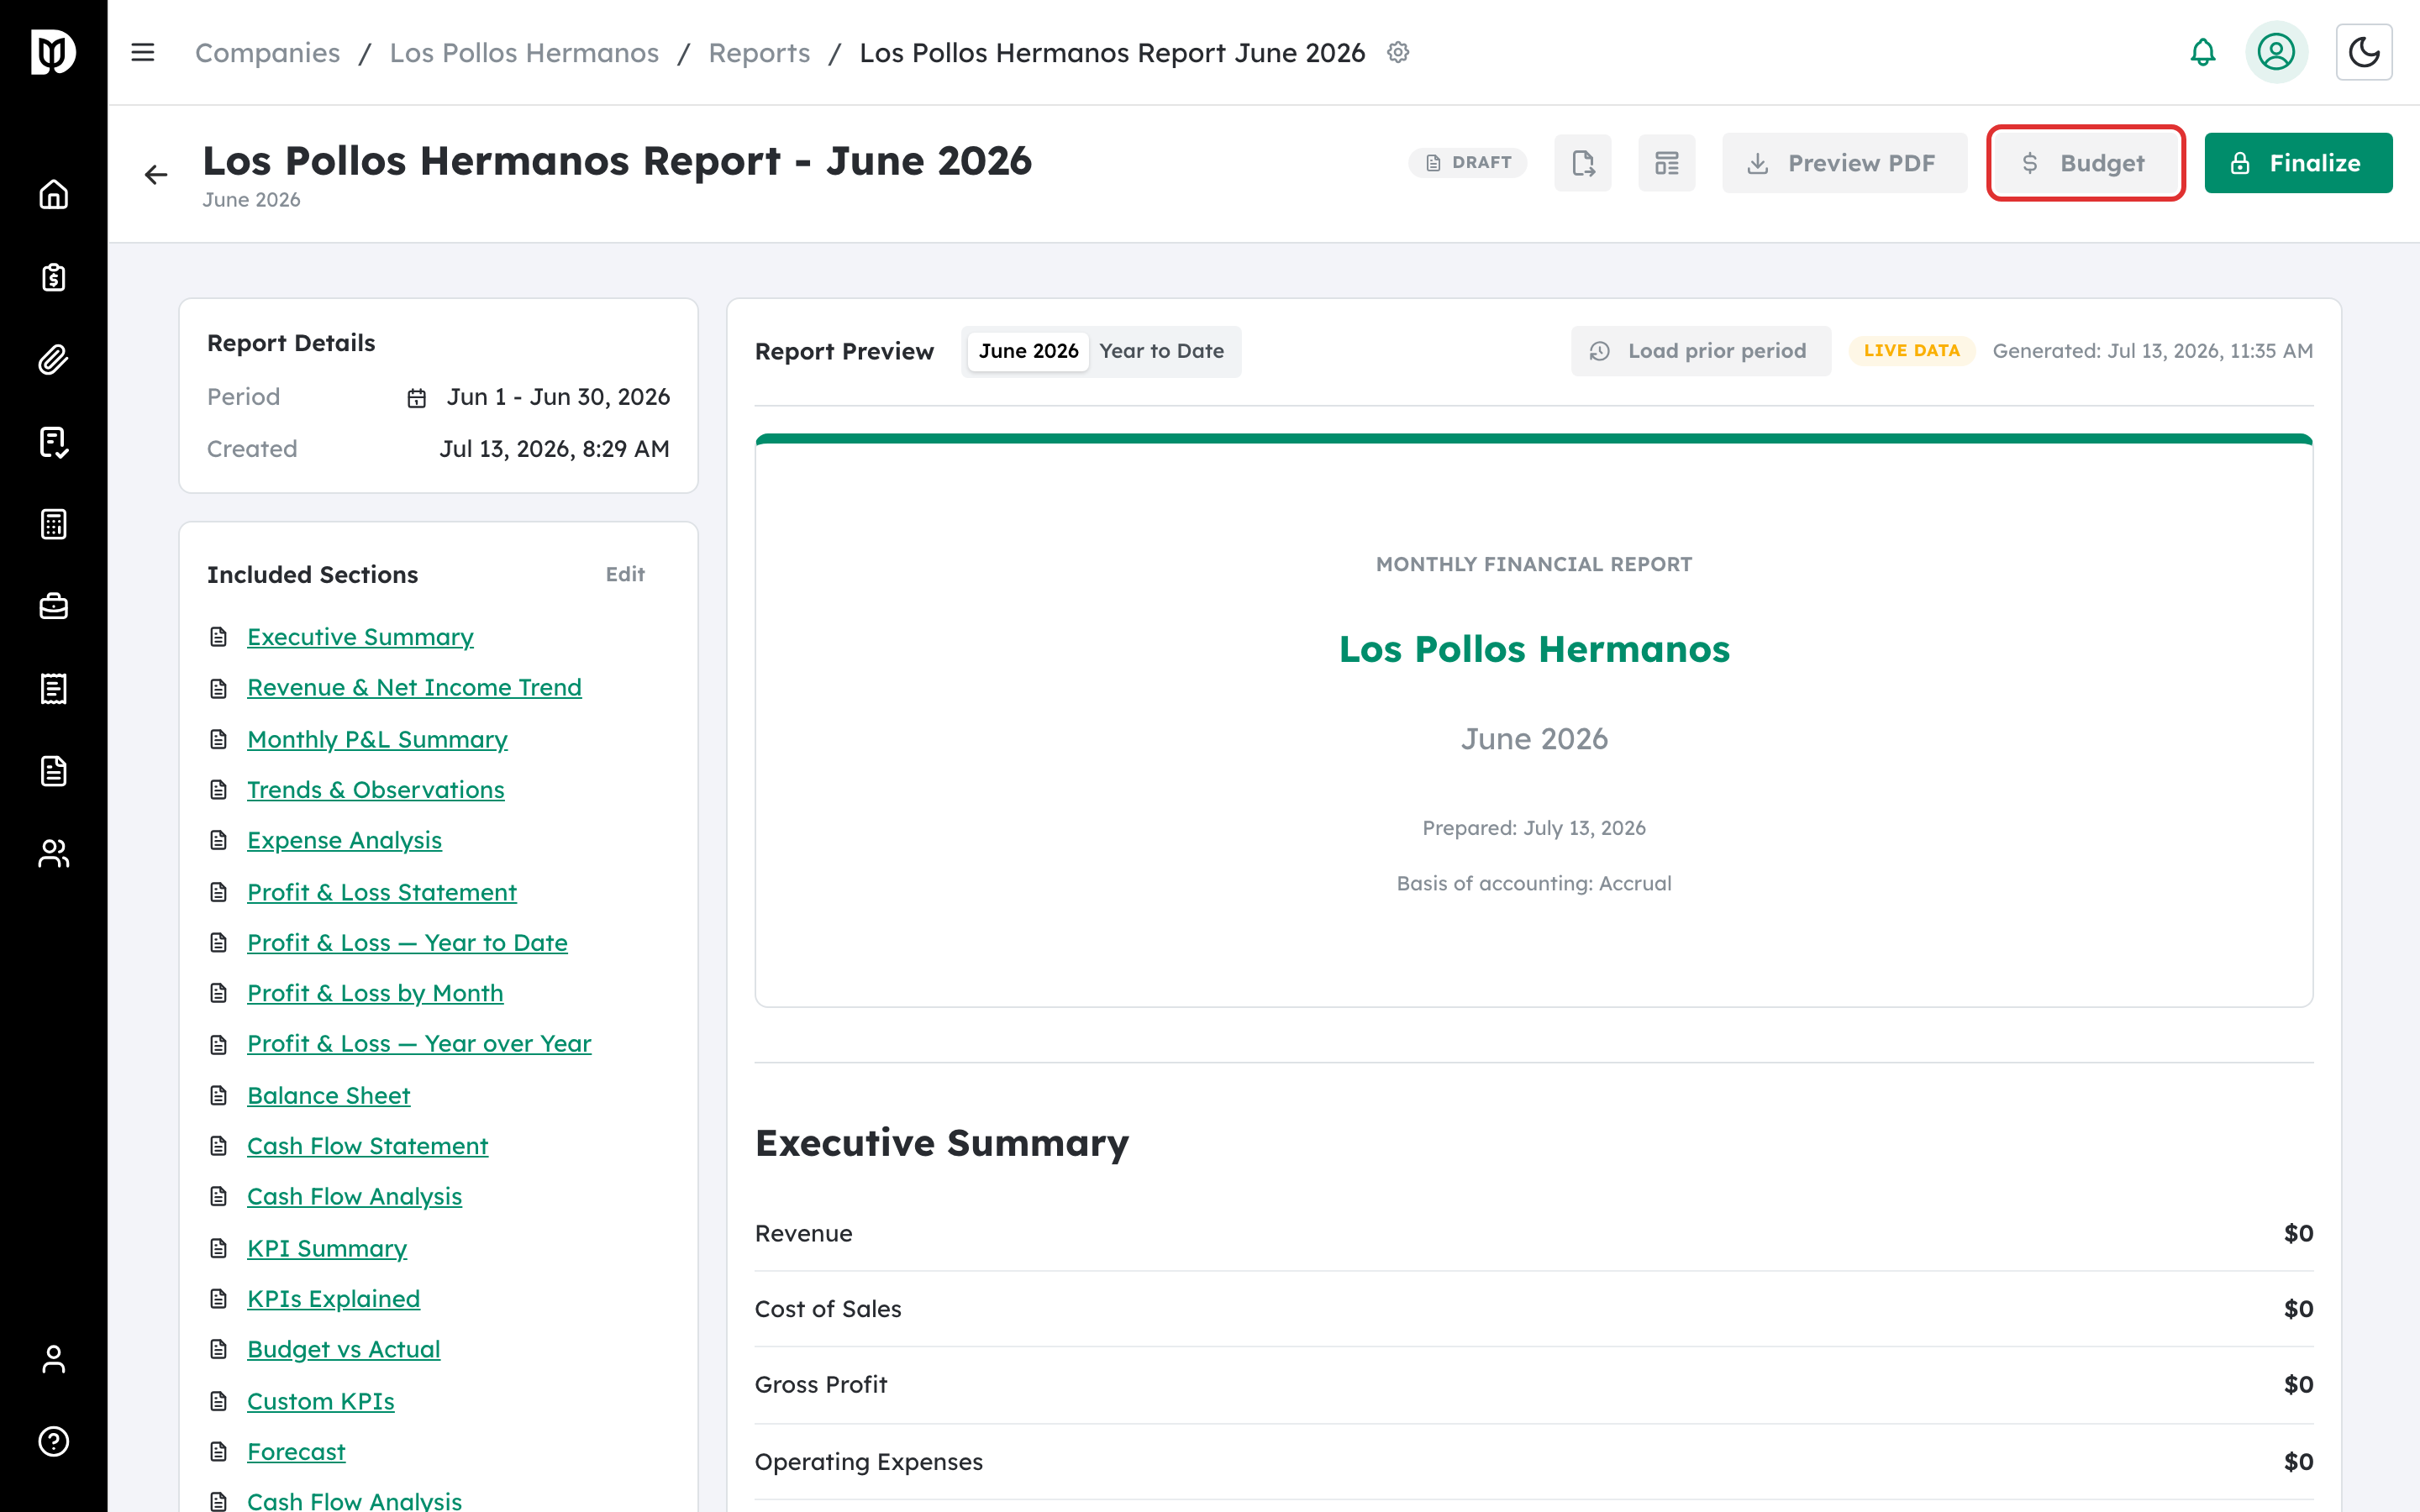The image size is (2420, 1512).
Task: Click the Revenue row in Executive Summary
Action: 1533,1233
